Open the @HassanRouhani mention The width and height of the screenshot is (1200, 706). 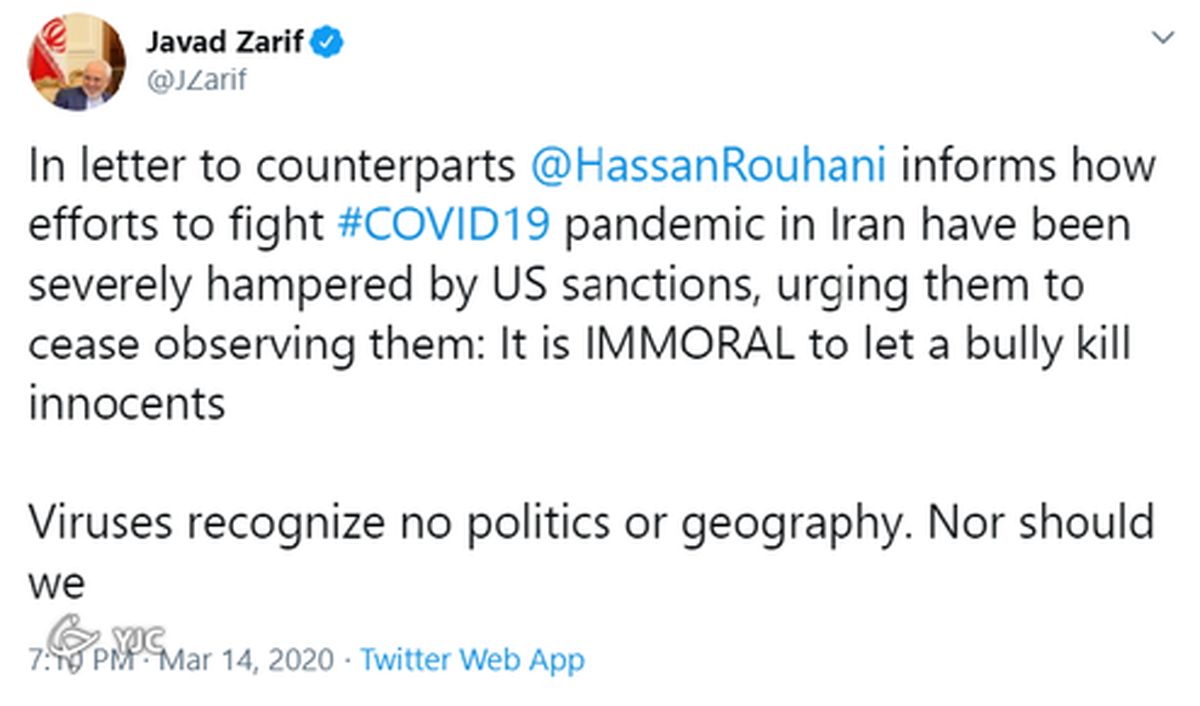pos(708,166)
